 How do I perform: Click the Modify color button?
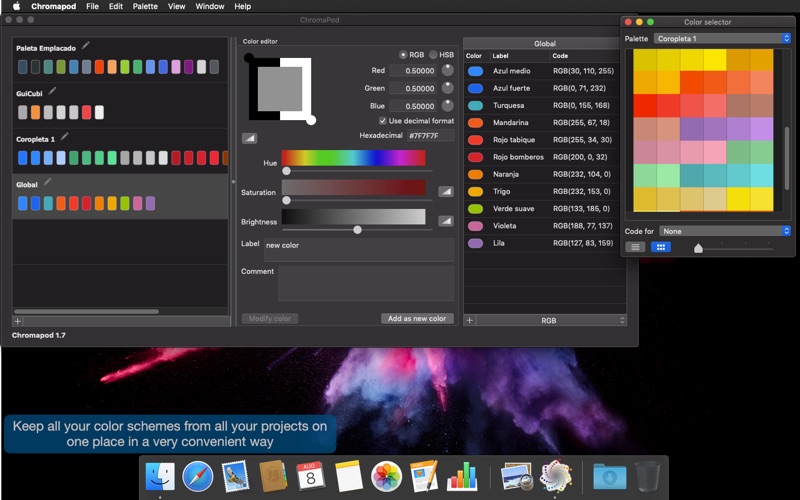point(270,318)
